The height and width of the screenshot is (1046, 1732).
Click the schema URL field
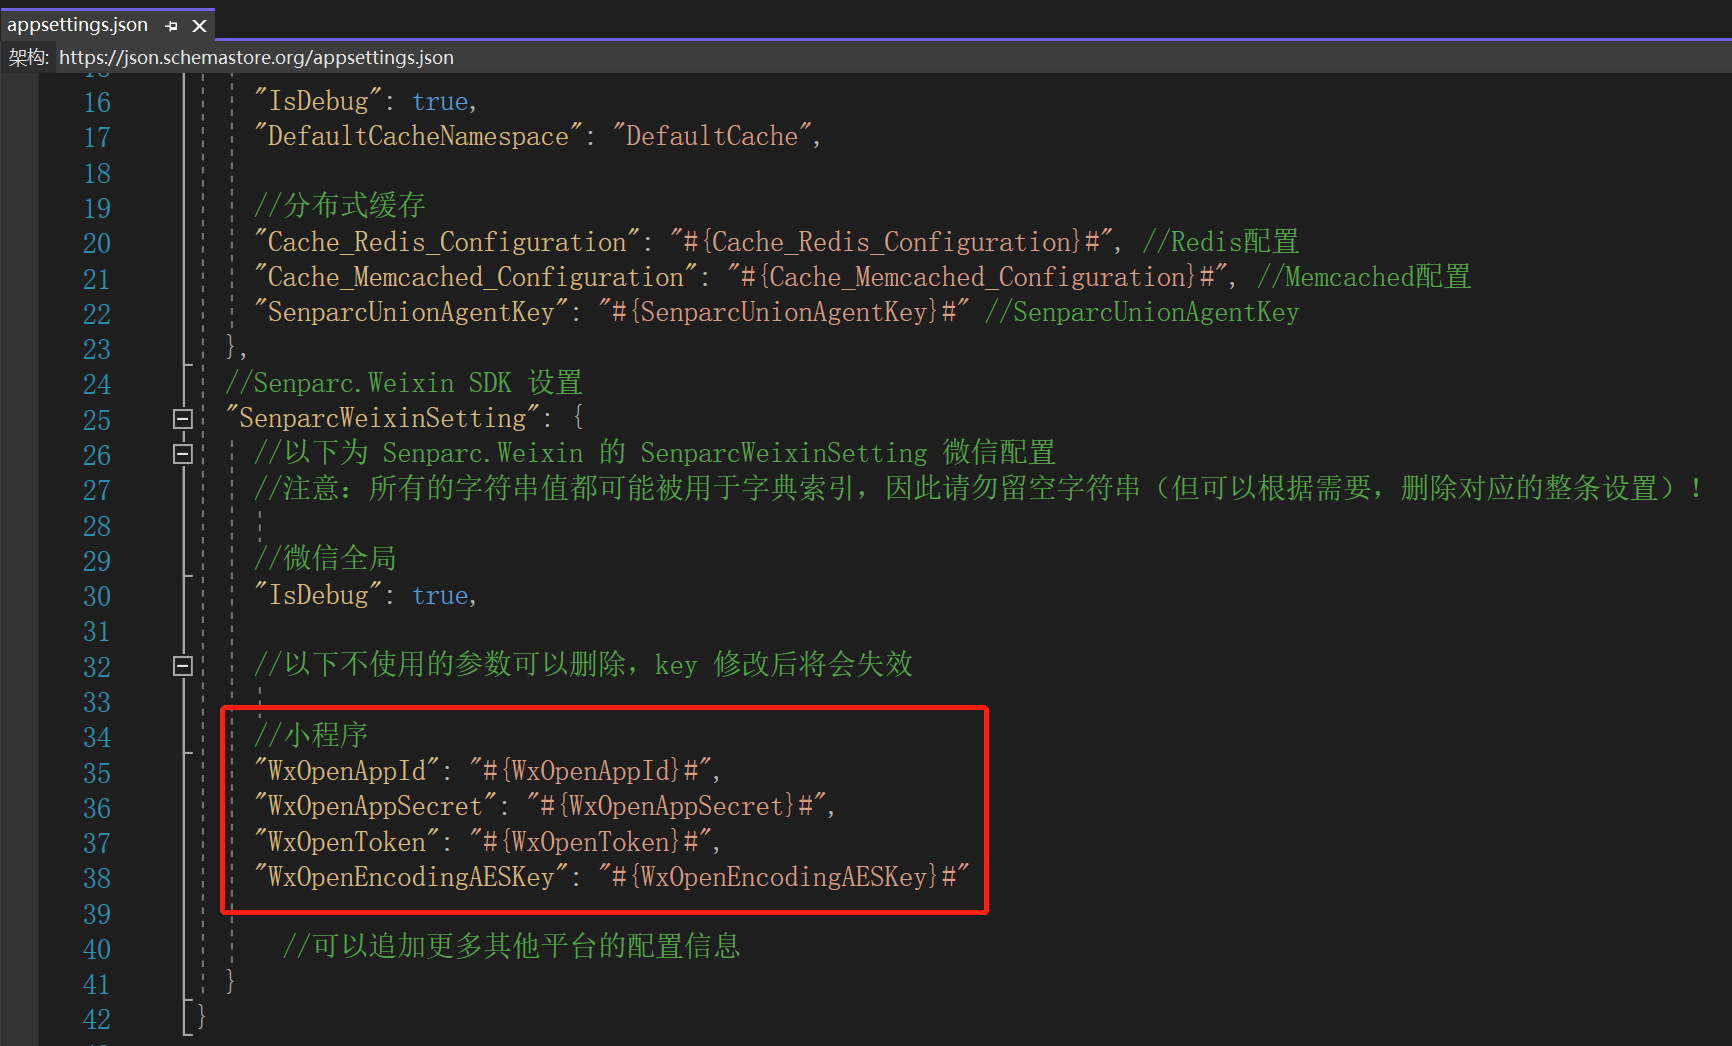point(256,58)
